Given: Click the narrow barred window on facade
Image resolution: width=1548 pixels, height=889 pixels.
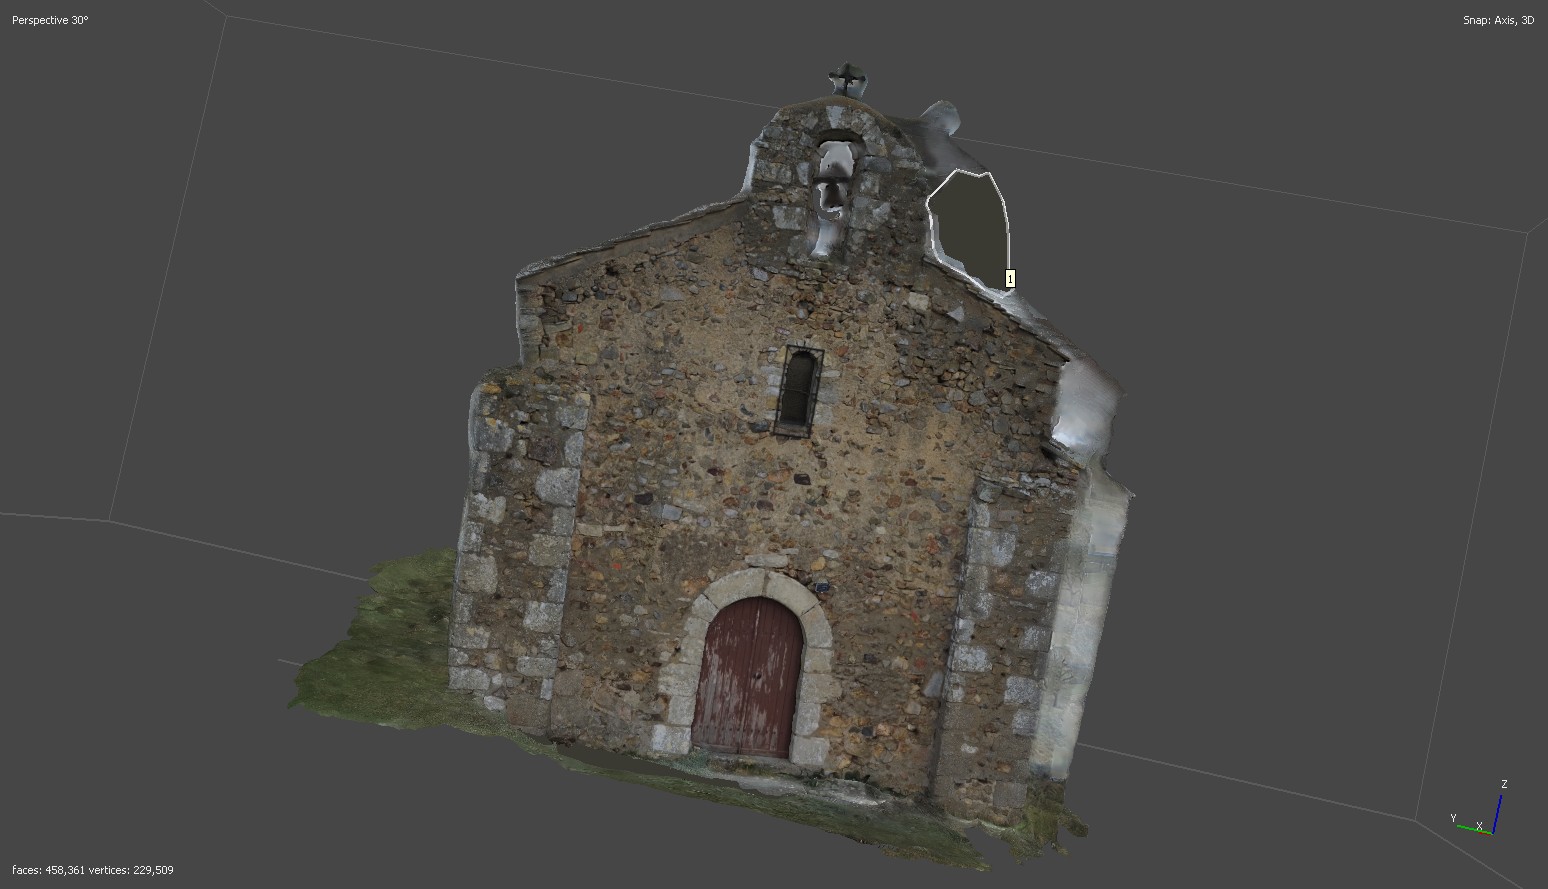Looking at the screenshot, I should tap(797, 388).
